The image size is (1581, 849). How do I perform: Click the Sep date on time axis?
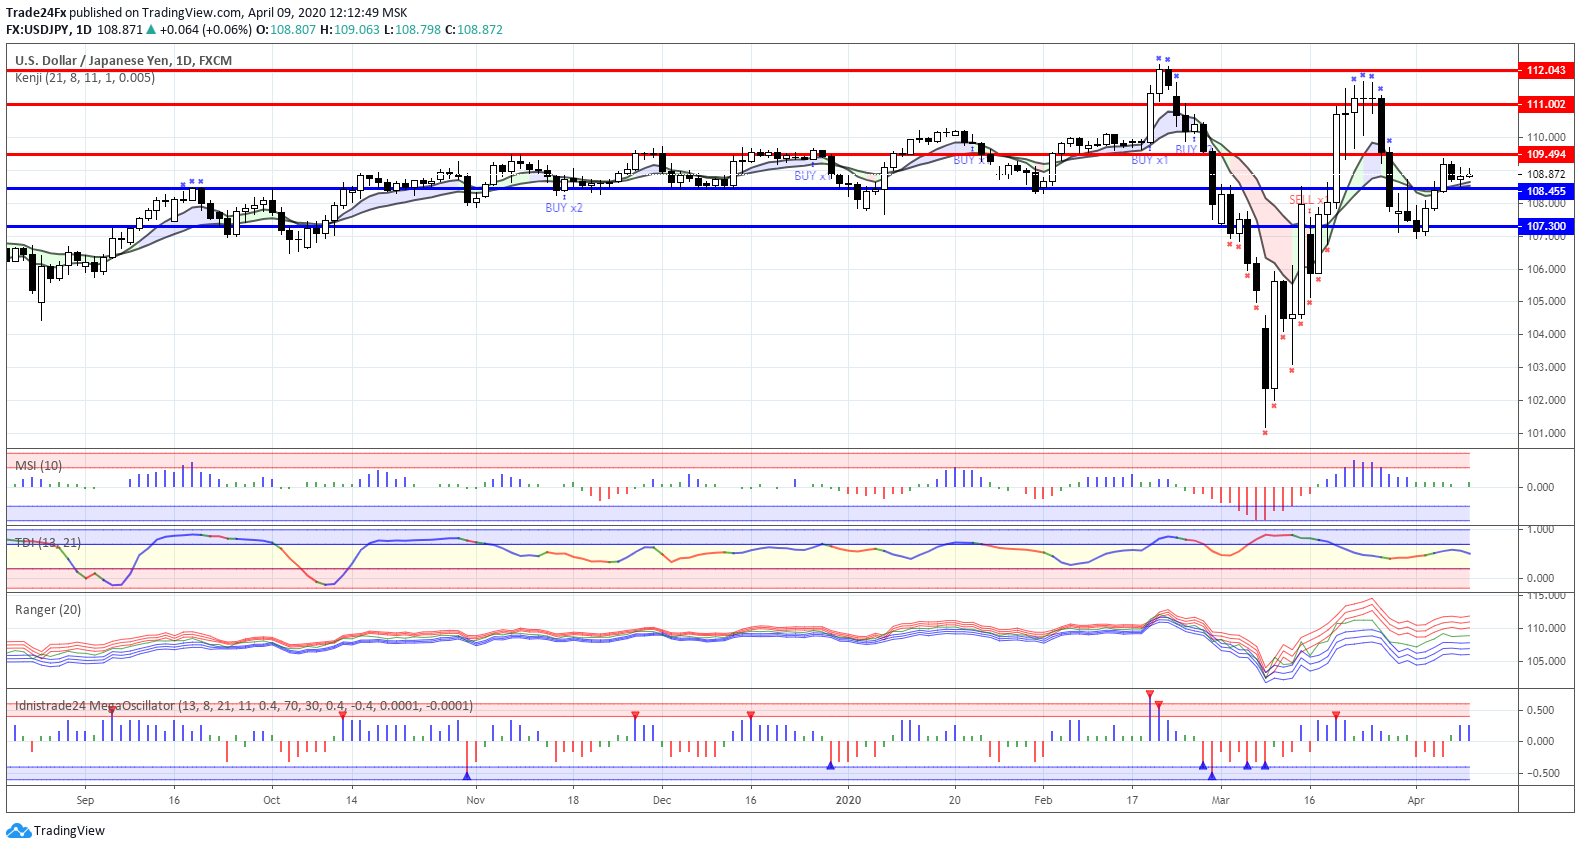[x=85, y=800]
